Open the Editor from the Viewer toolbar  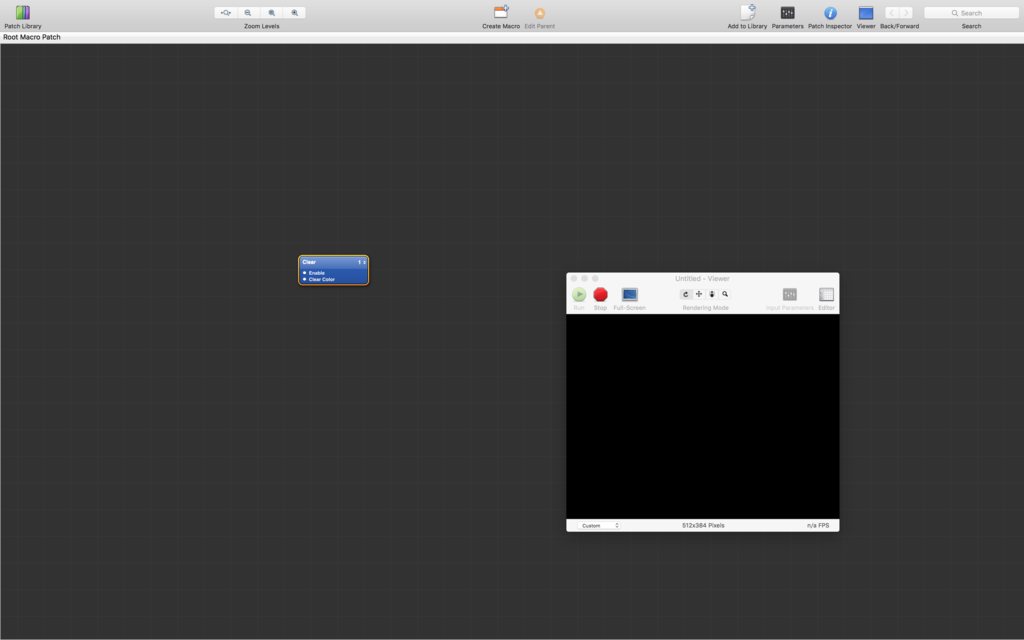826,295
